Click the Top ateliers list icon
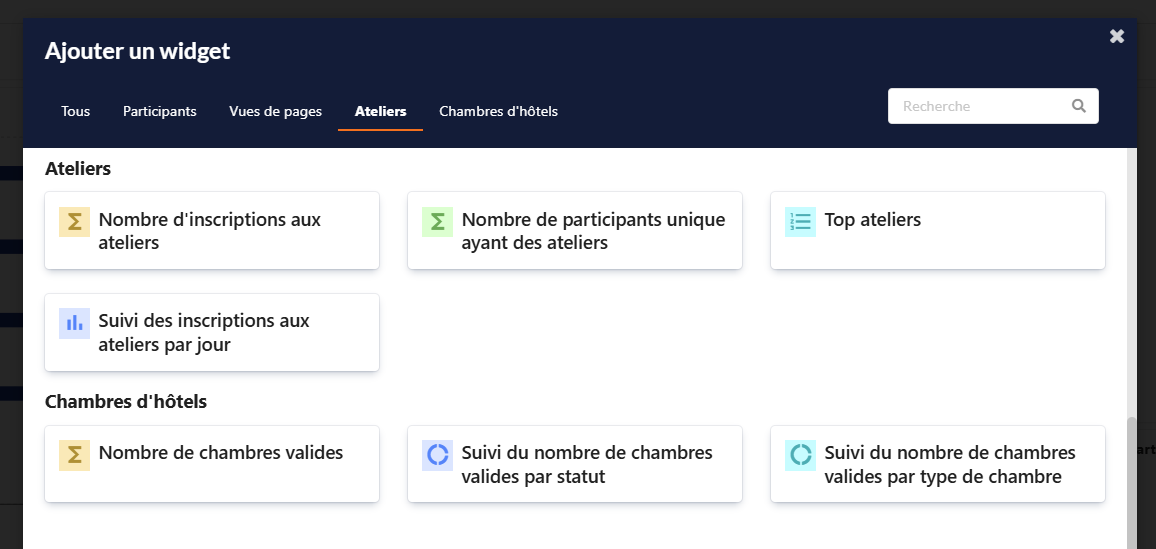The image size is (1156, 549). (x=800, y=222)
